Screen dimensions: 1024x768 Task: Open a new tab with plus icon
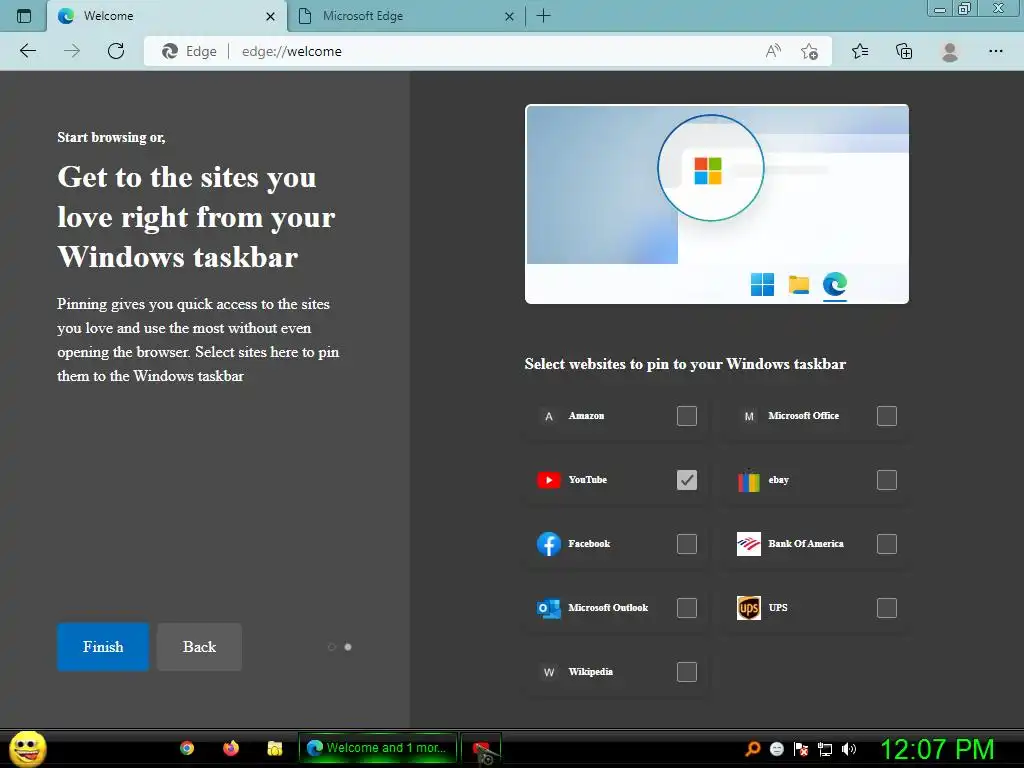point(543,16)
